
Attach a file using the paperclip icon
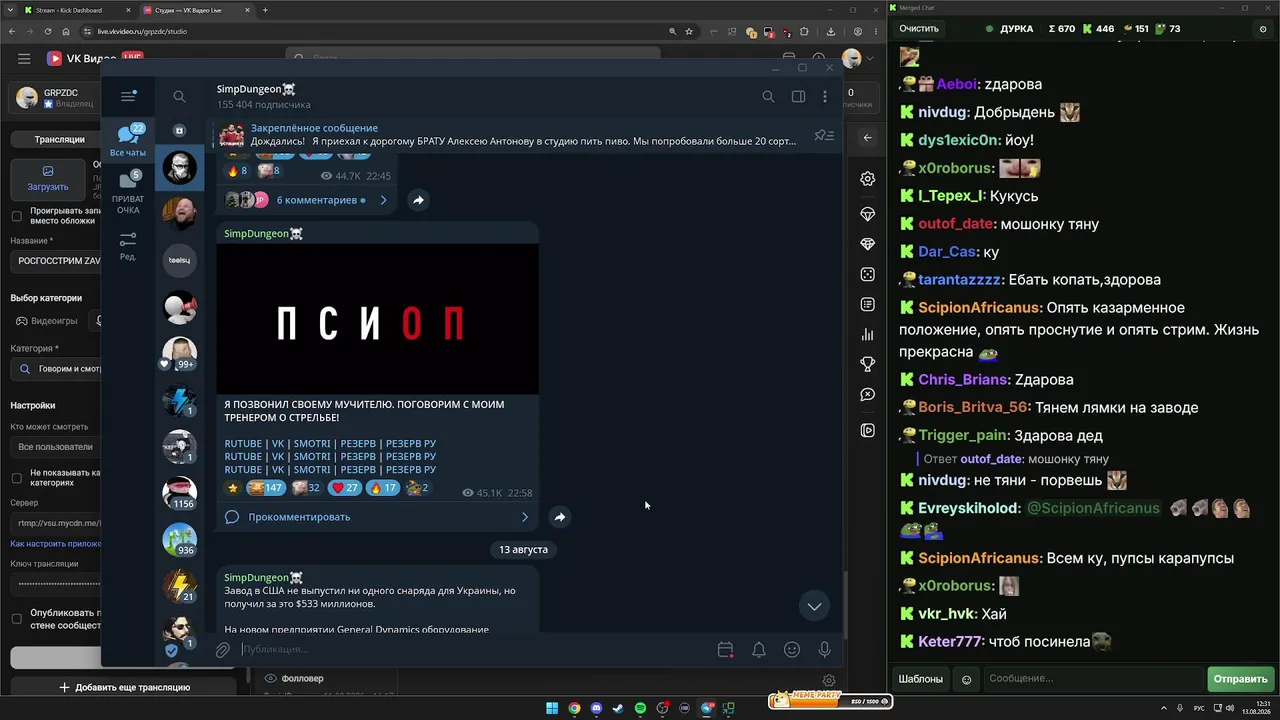[222, 650]
